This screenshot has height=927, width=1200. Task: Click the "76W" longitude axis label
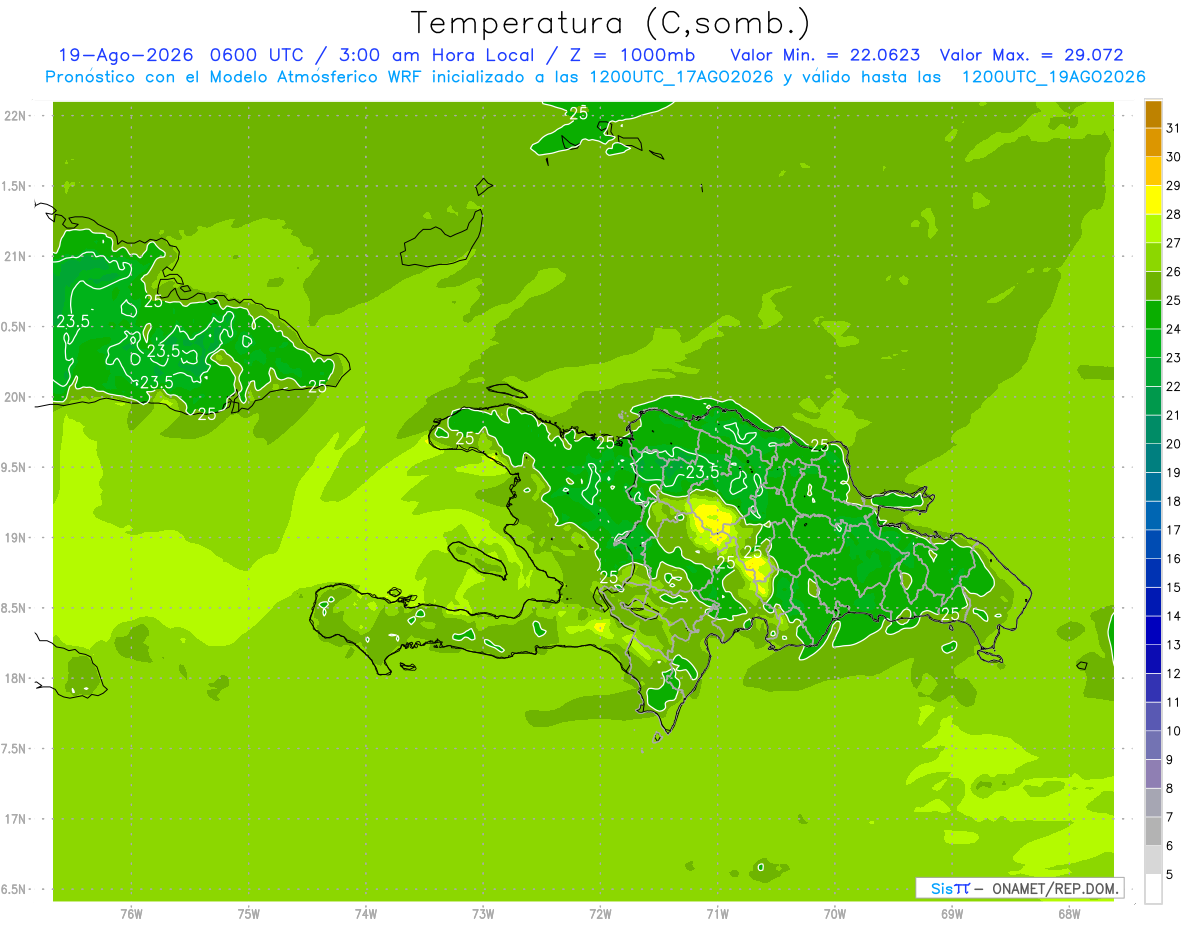click(x=131, y=914)
